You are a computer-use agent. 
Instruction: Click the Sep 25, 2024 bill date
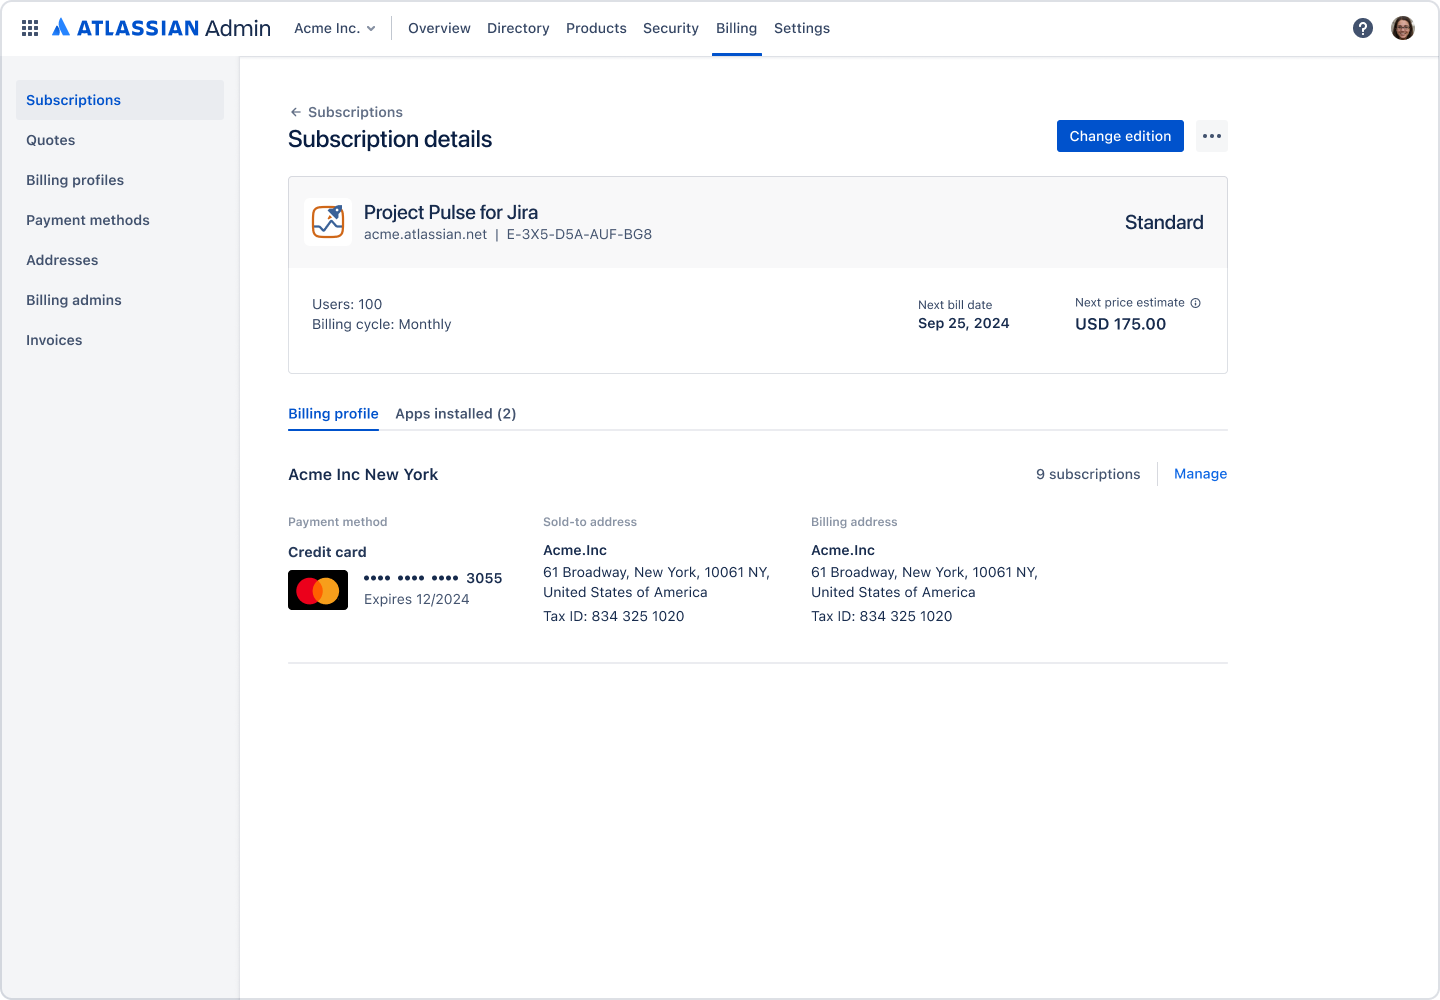(x=964, y=323)
